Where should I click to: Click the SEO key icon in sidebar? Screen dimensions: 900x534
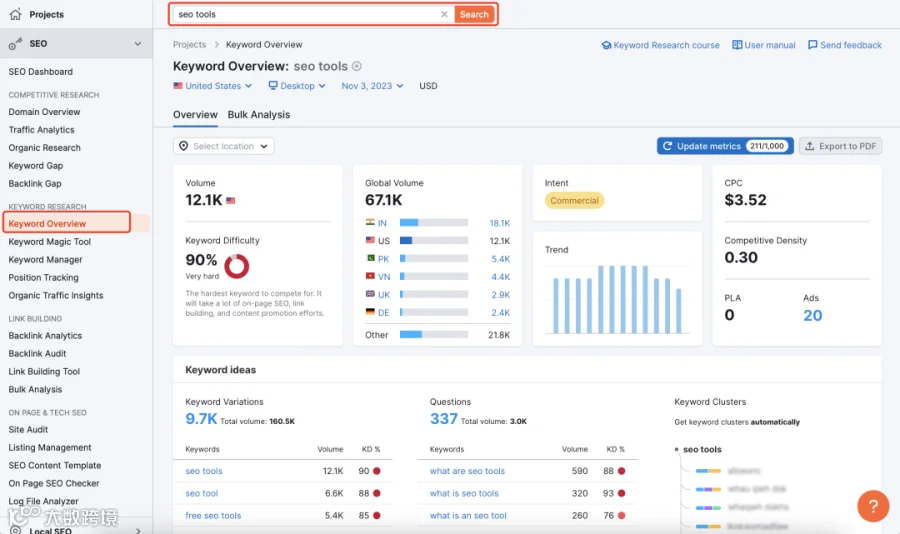pyautogui.click(x=15, y=44)
